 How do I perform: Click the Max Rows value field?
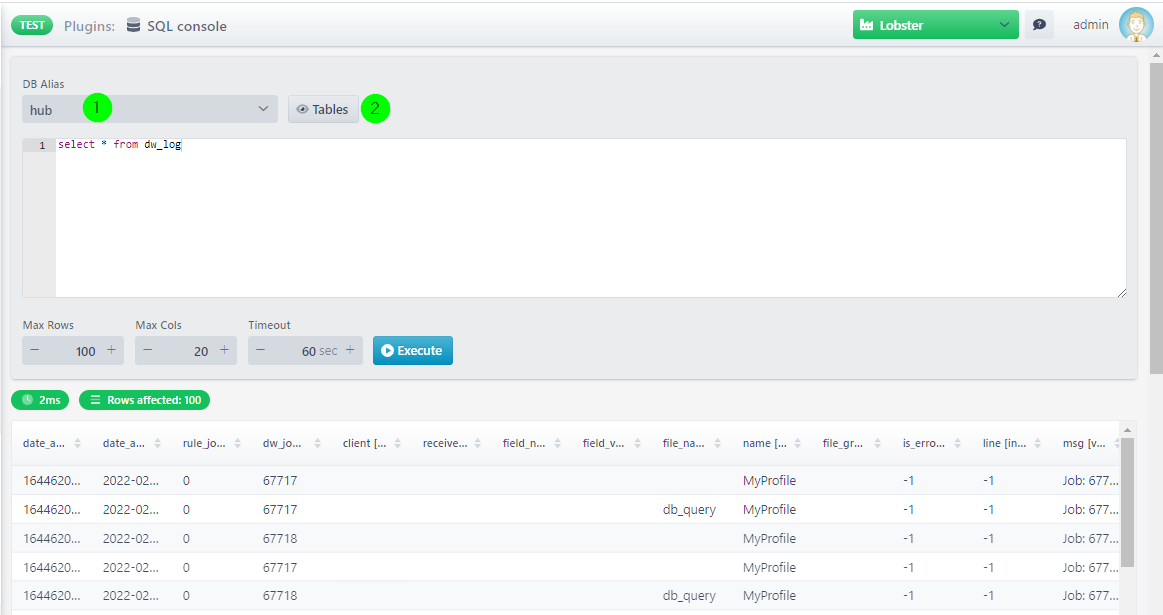73,351
